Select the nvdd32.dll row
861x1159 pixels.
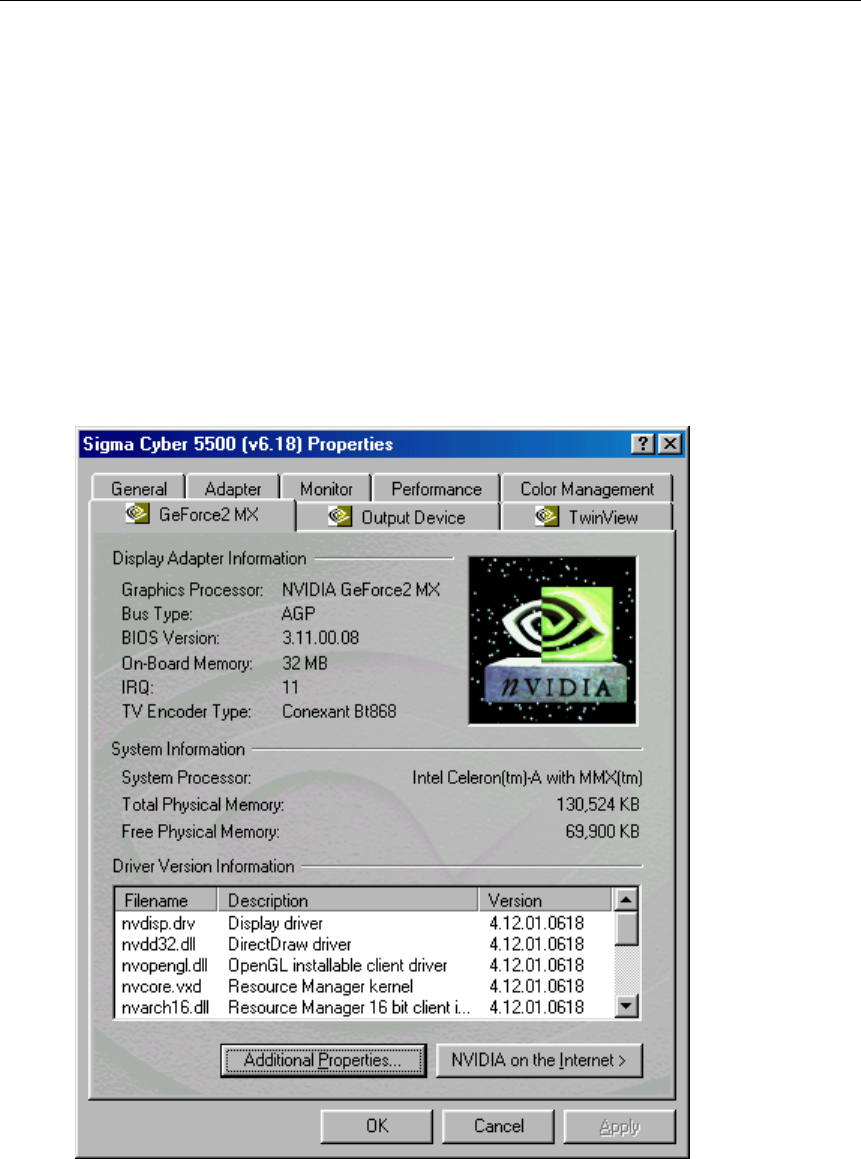(x=365, y=944)
